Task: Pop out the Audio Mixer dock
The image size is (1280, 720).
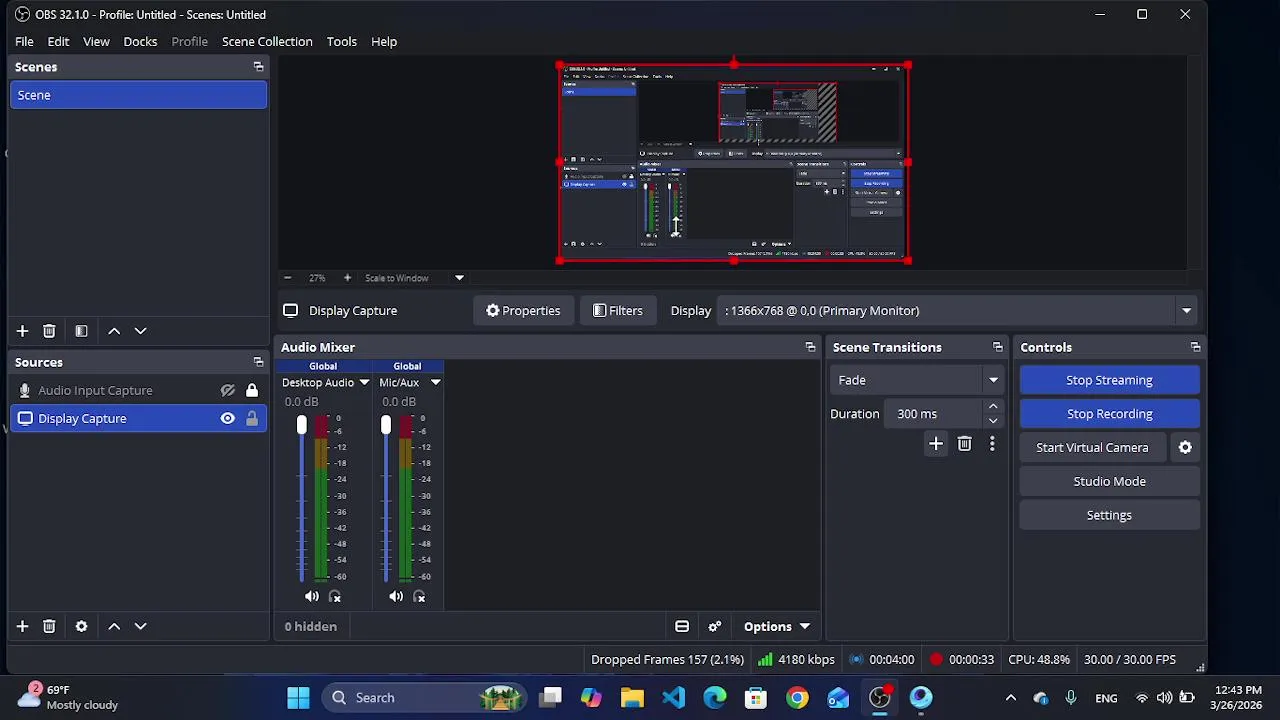Action: (810, 347)
